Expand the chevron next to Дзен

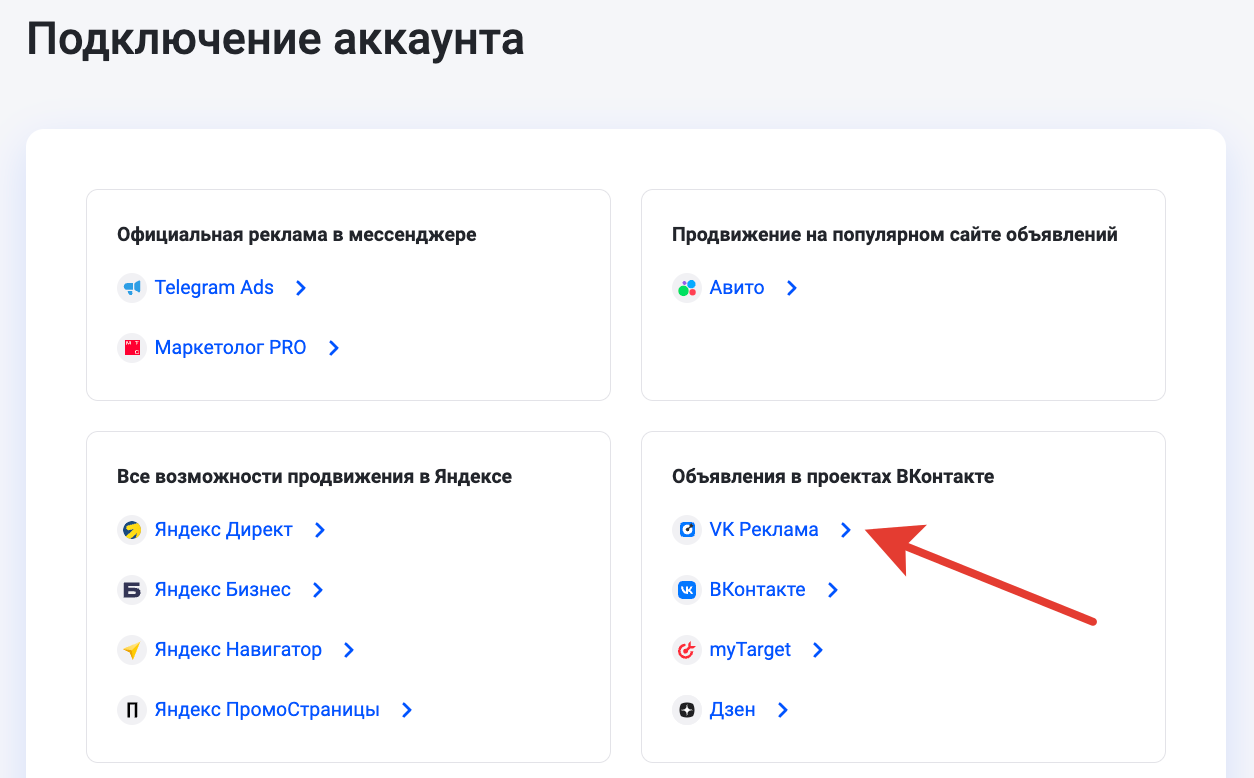click(x=784, y=709)
